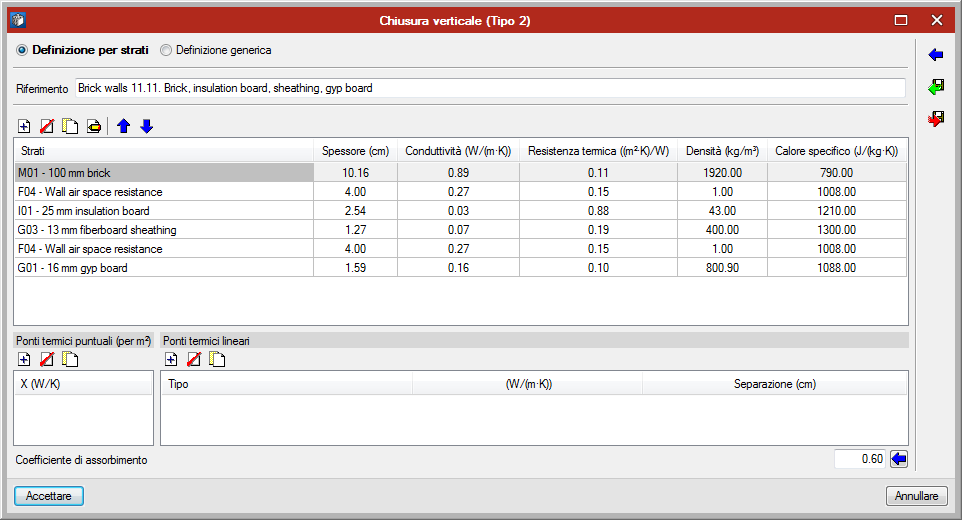Click conductivity cell 0.03 of insulation board

point(458,211)
